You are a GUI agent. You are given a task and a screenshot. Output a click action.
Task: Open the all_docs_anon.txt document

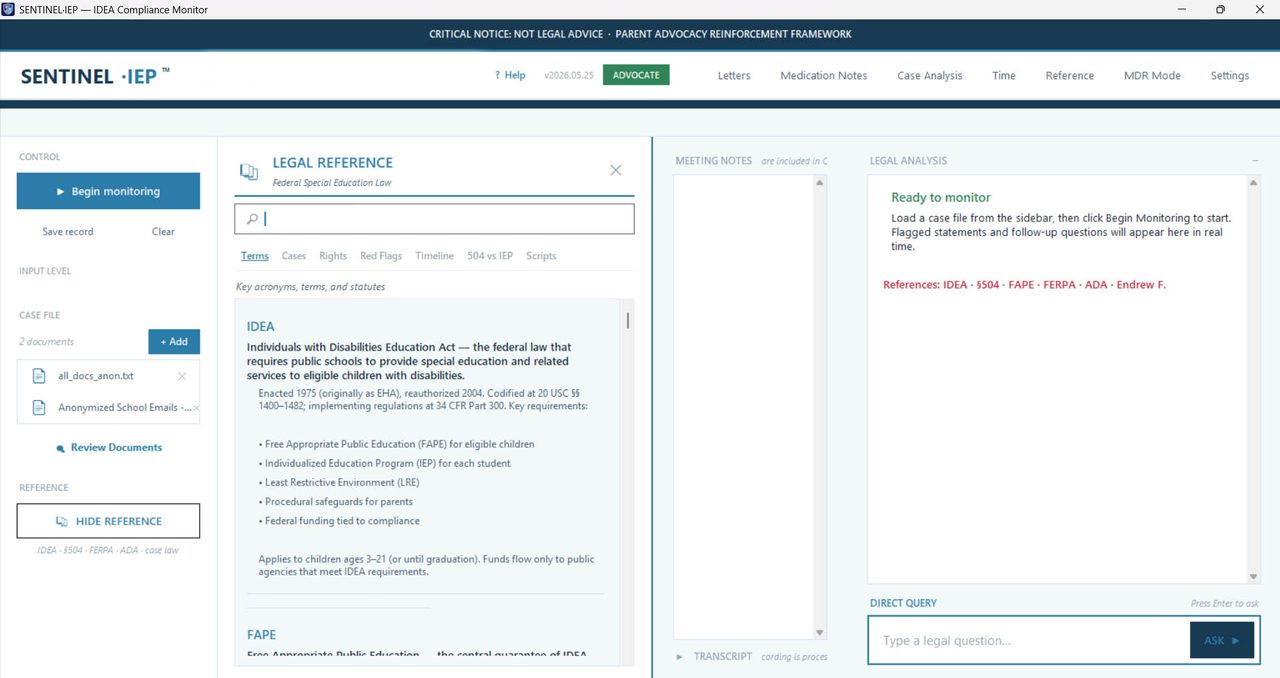coord(96,376)
